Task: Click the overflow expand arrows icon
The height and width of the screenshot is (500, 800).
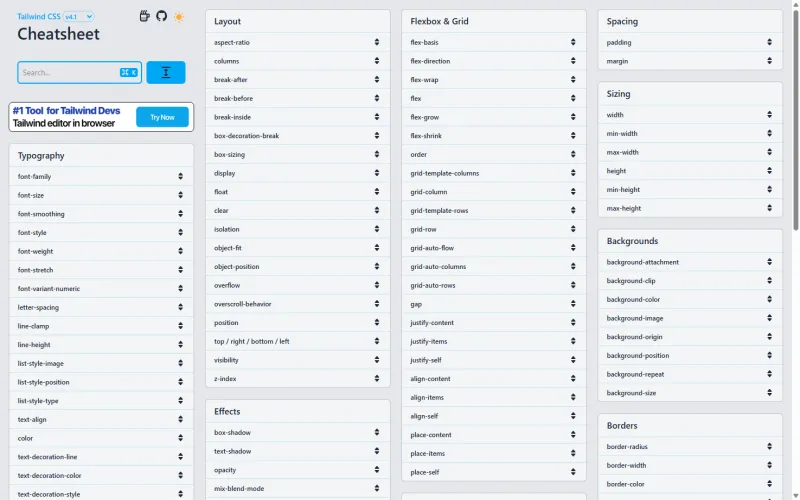Action: pos(377,285)
